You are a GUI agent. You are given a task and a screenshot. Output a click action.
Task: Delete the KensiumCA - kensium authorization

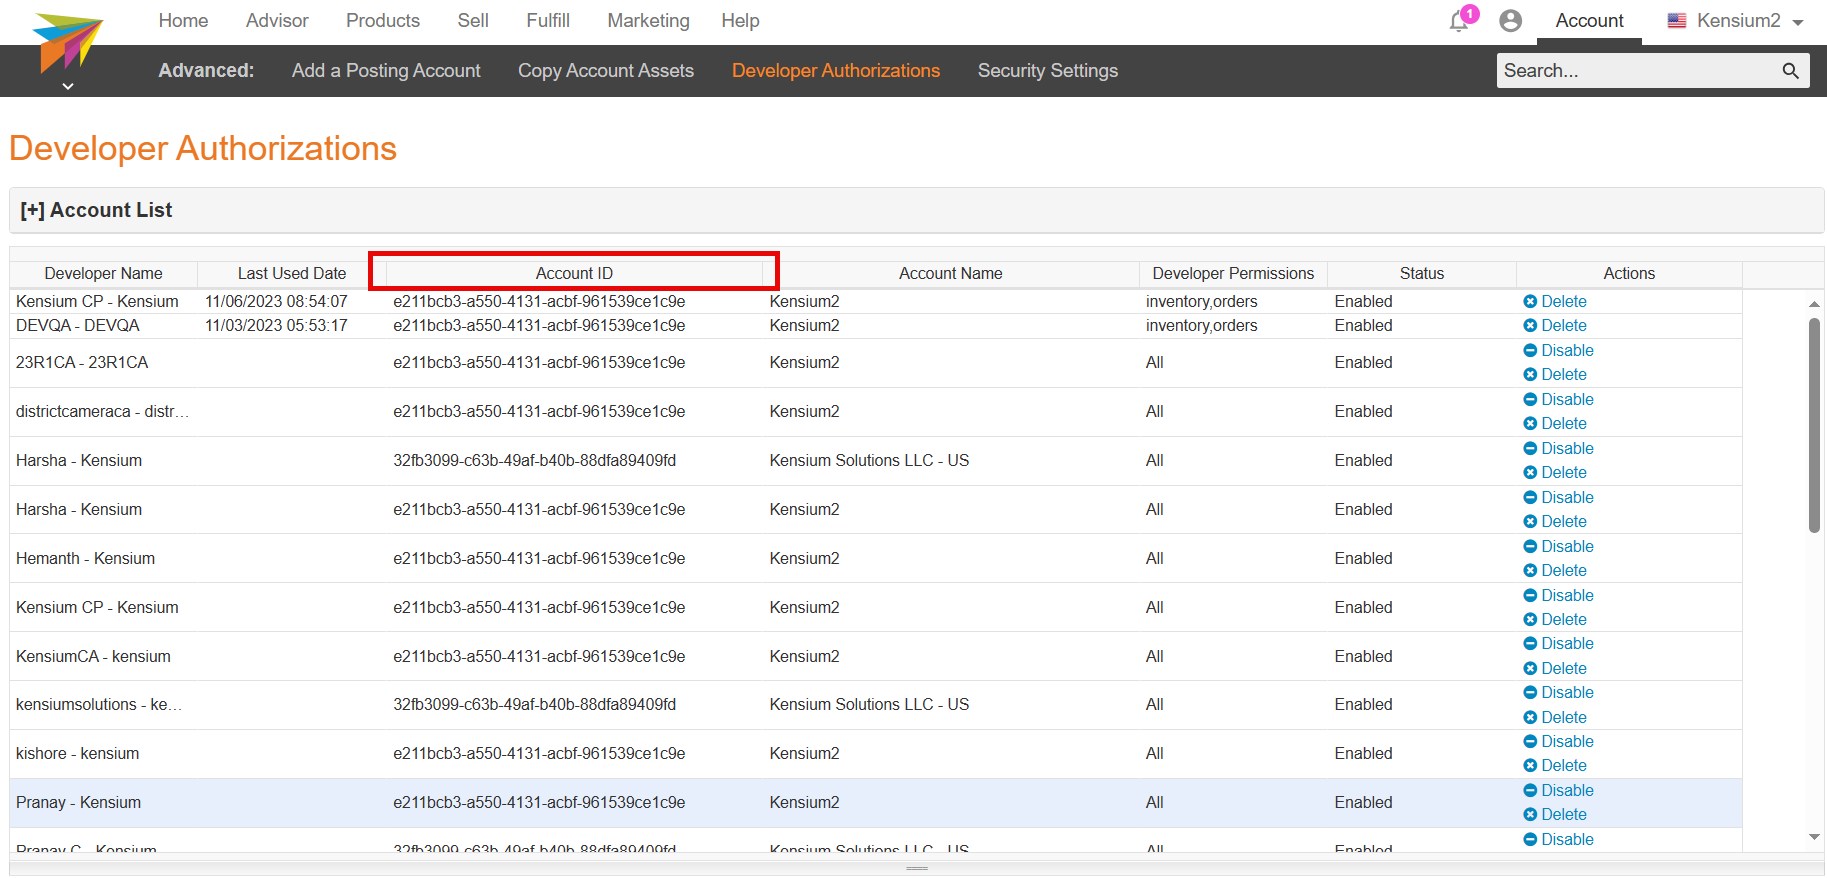tap(1555, 669)
